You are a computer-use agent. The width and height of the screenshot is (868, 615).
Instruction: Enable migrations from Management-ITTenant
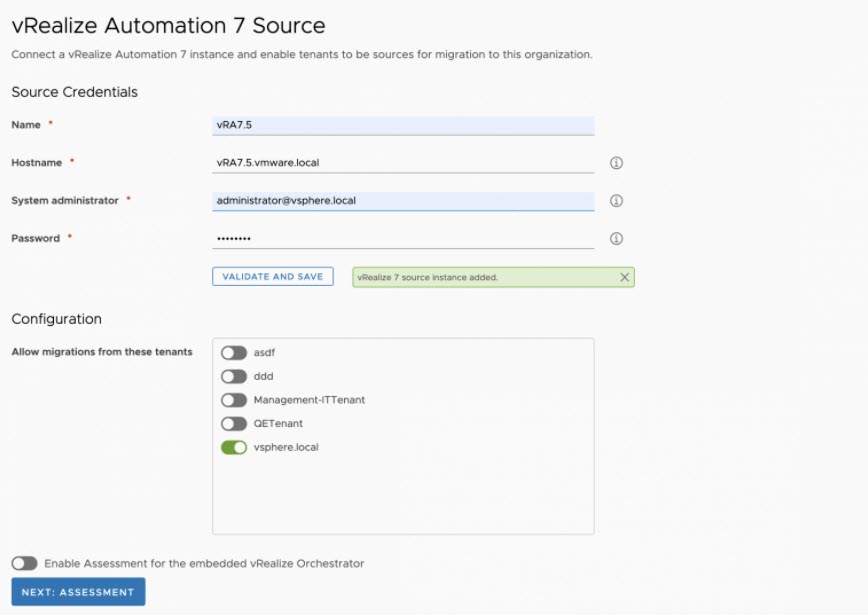click(234, 400)
